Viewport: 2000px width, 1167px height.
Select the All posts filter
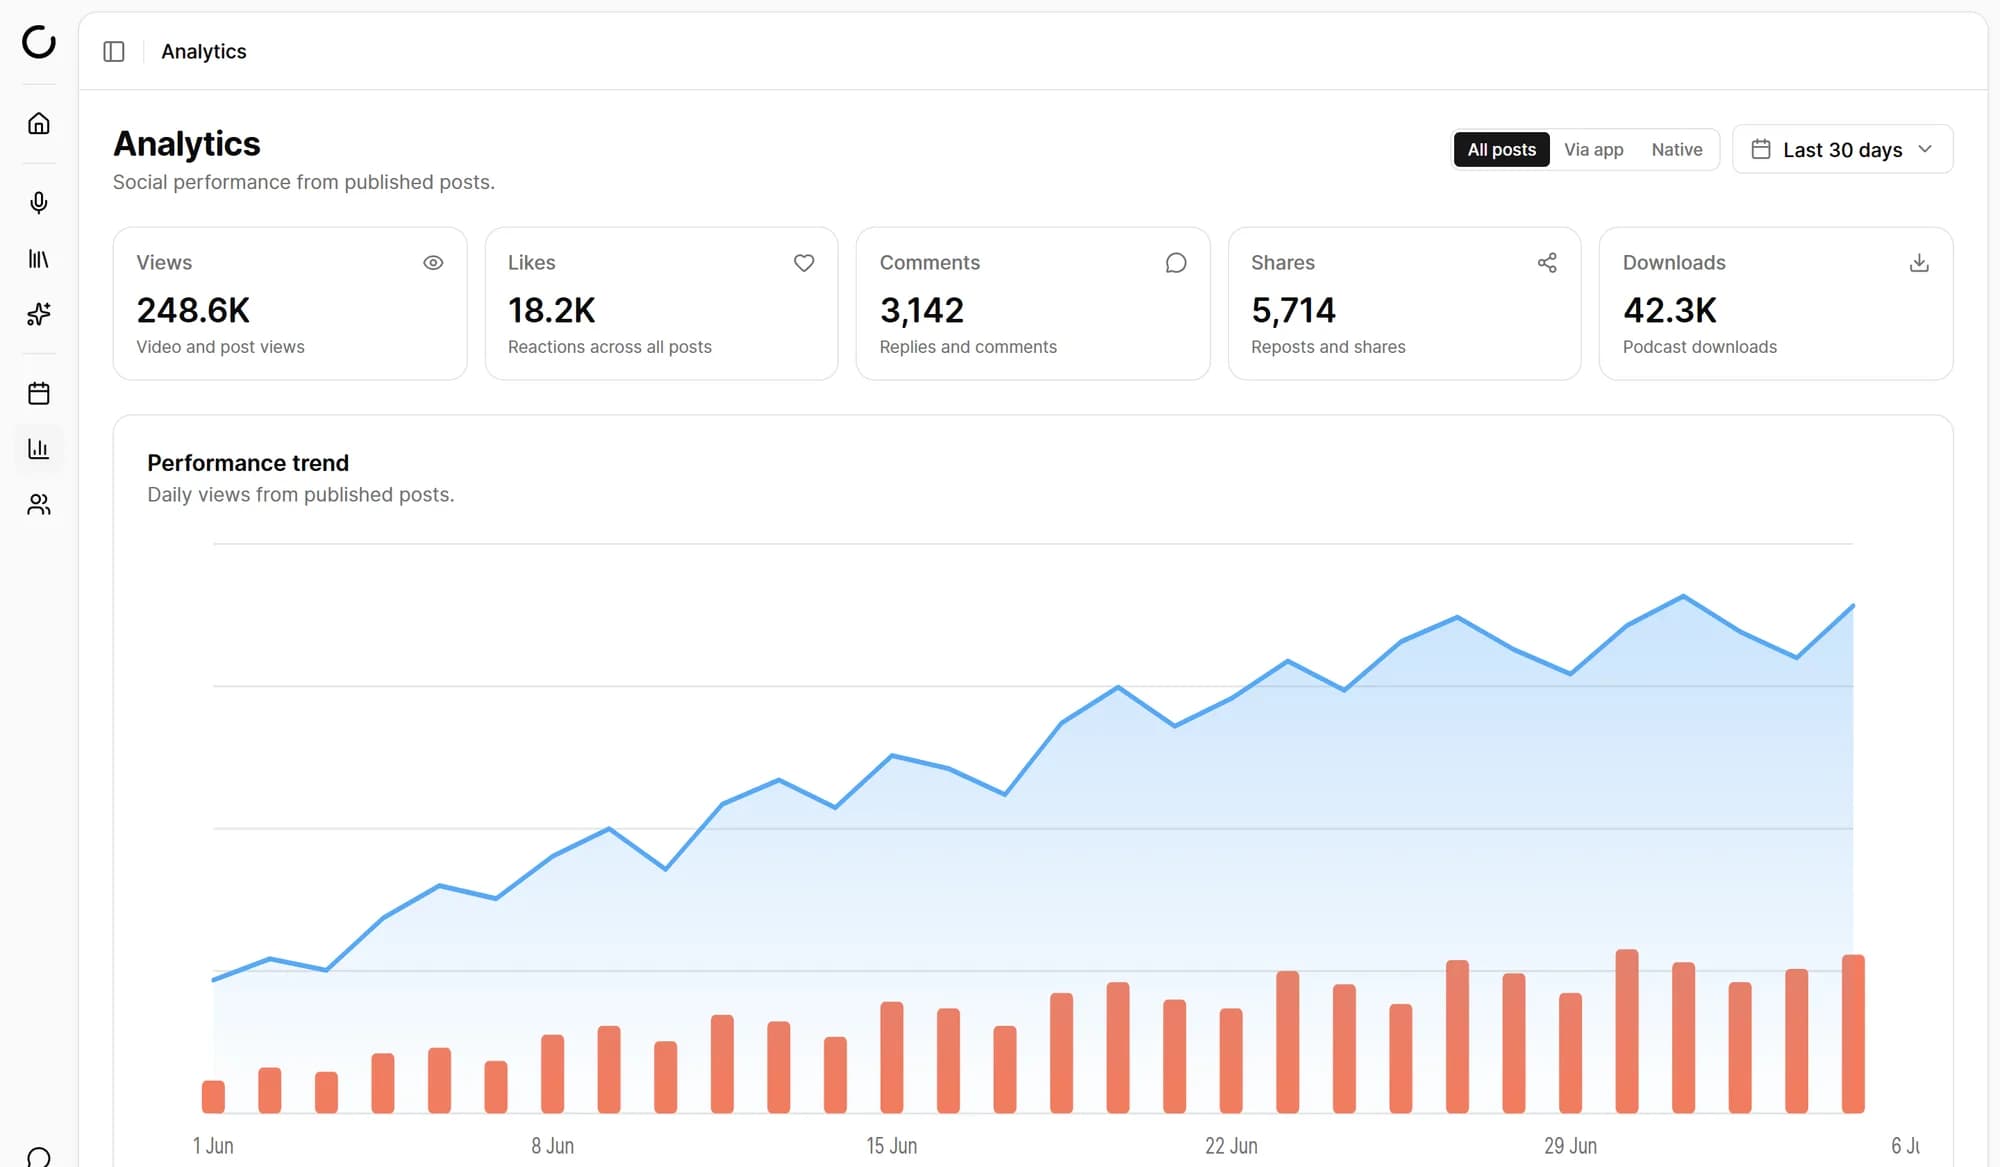1501,149
